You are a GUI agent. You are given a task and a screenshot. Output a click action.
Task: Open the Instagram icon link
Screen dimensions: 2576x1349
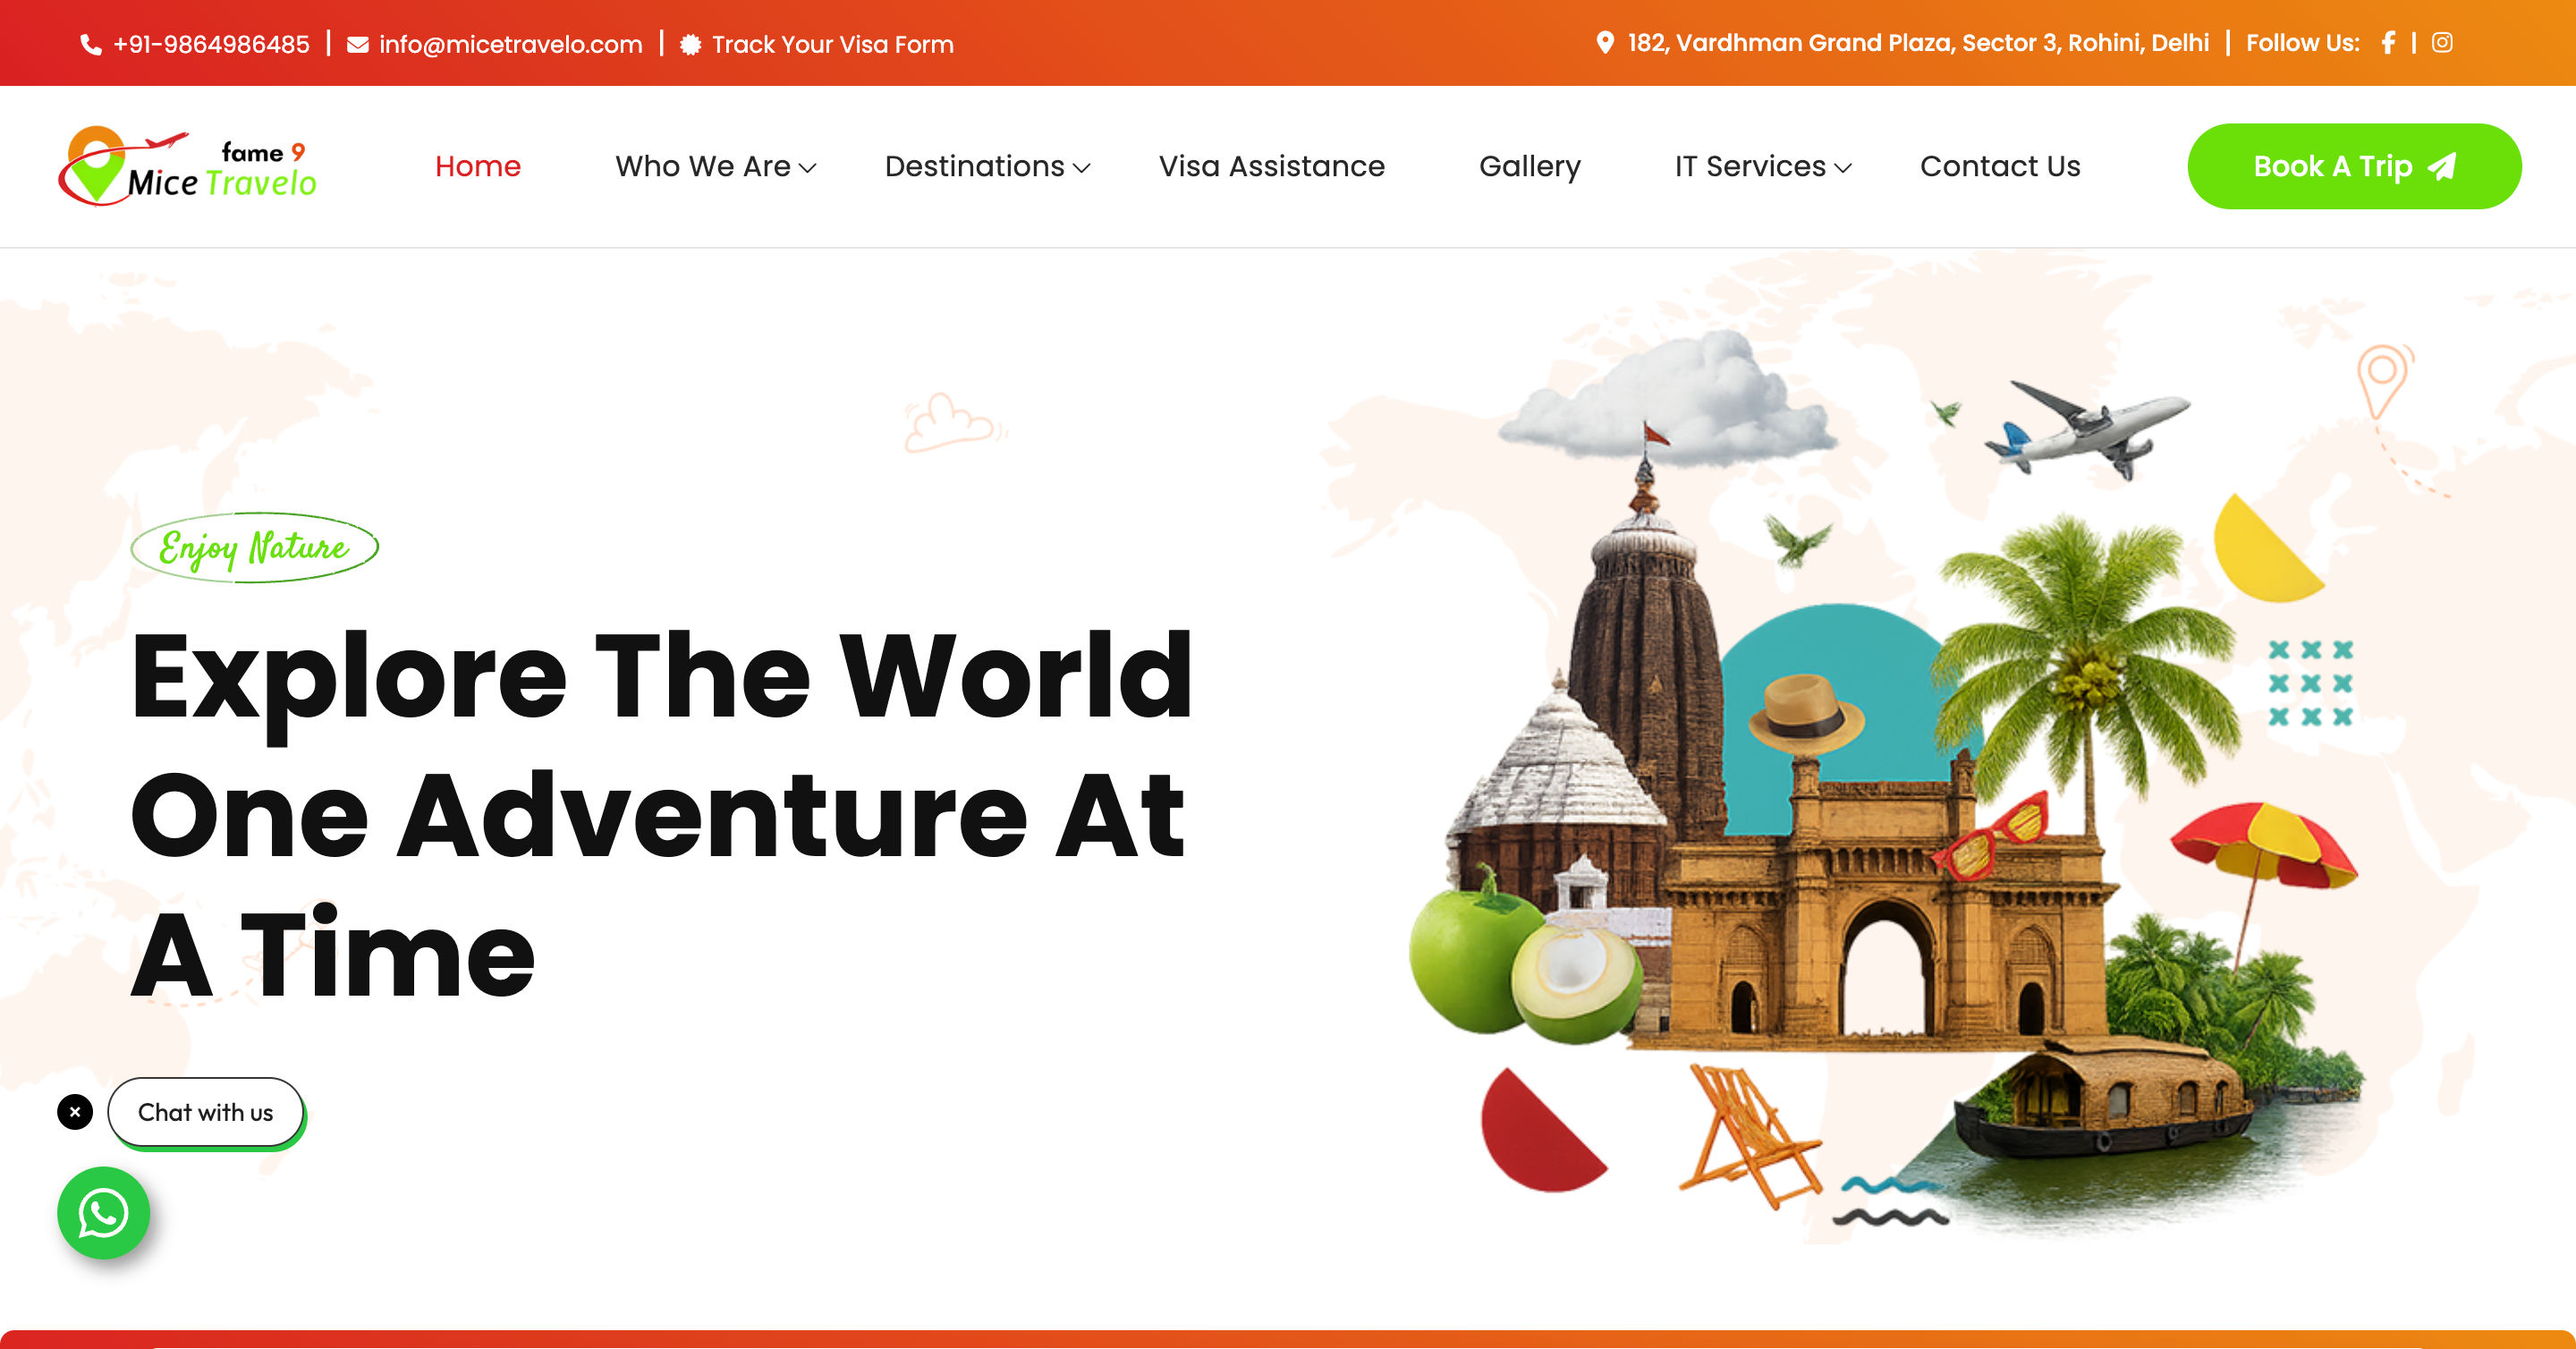point(2442,42)
